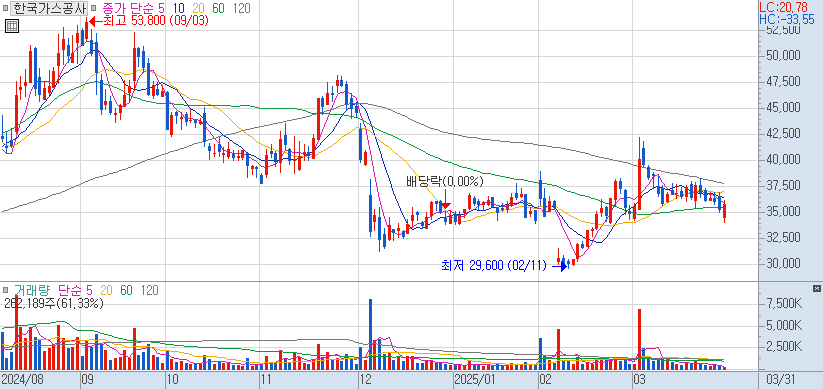Click the 2,500K volume axis label
823x389 pixels.
[784, 347]
